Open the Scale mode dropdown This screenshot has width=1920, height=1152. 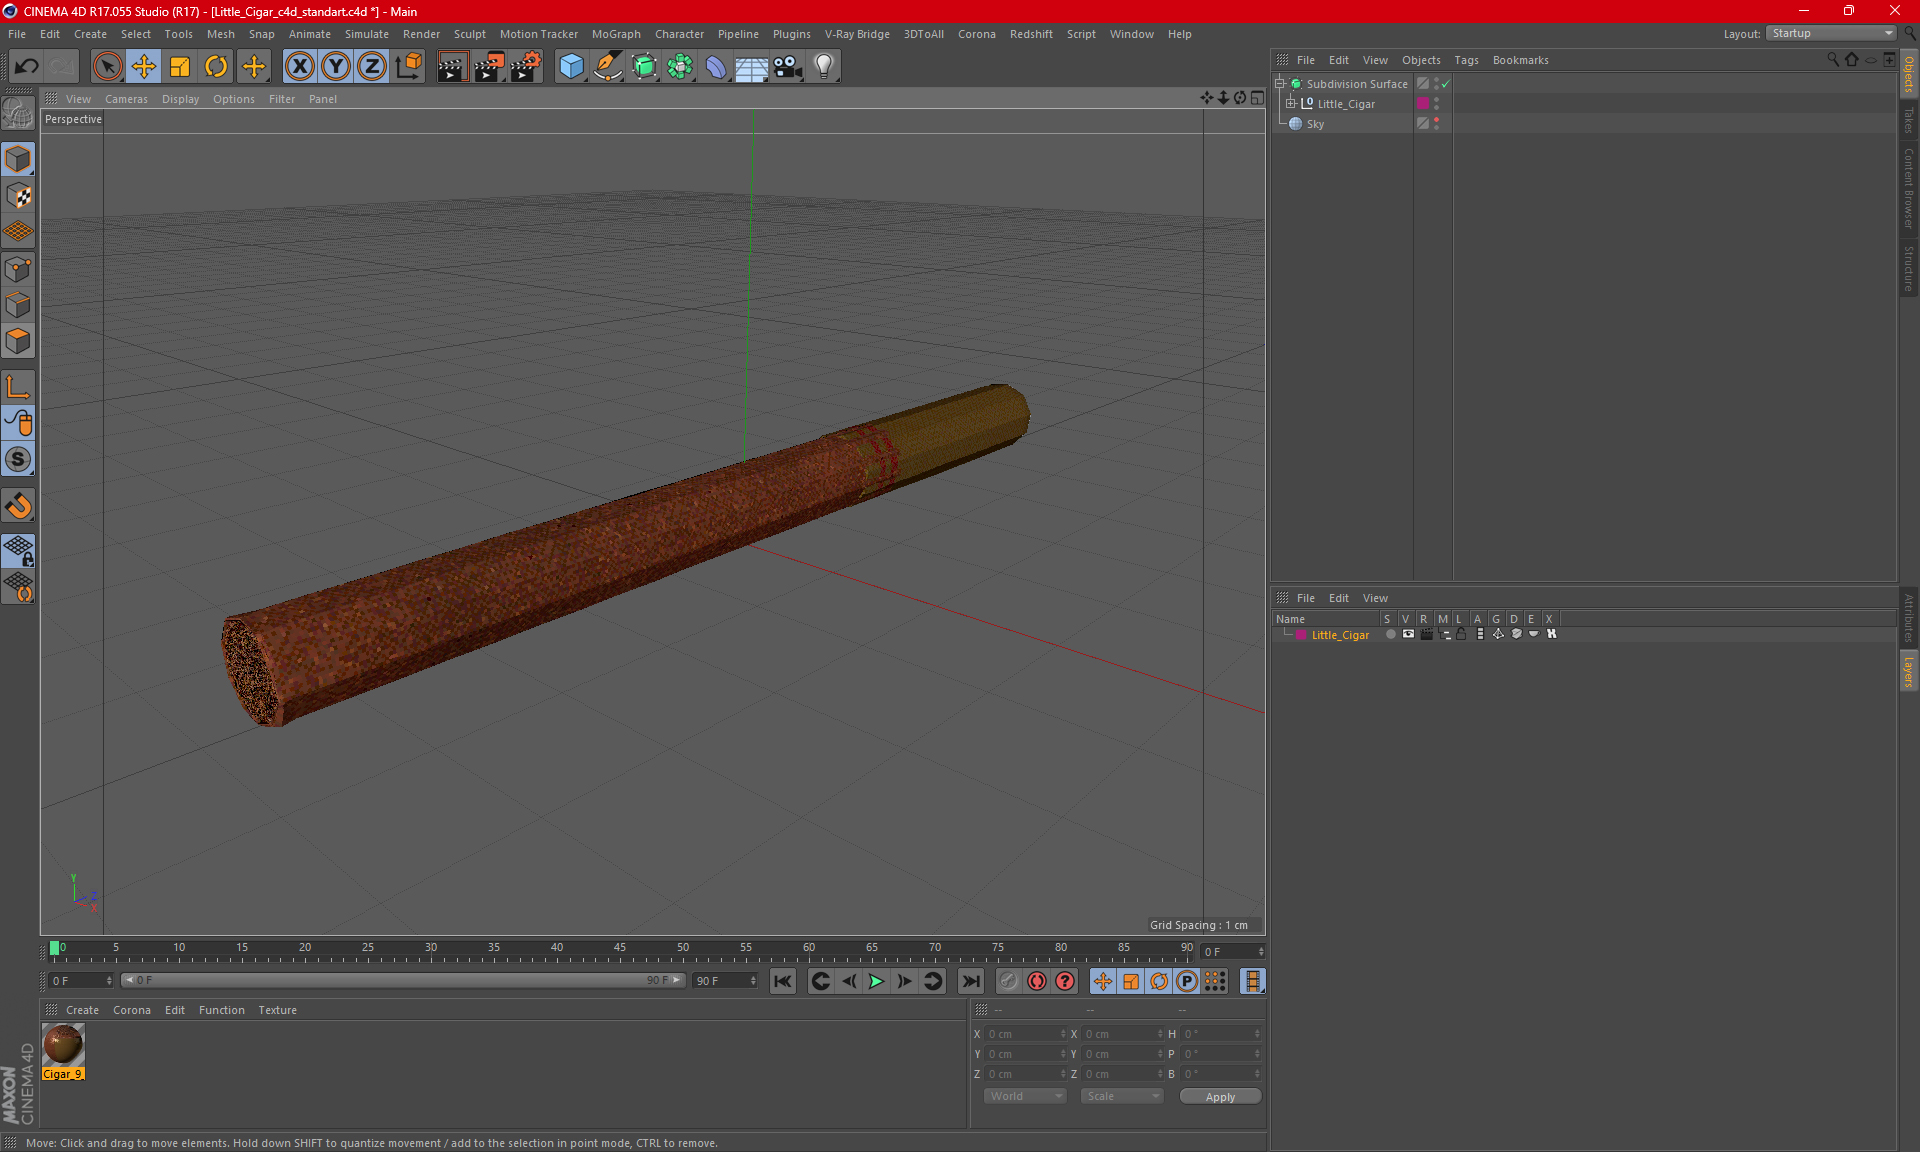1122,1096
